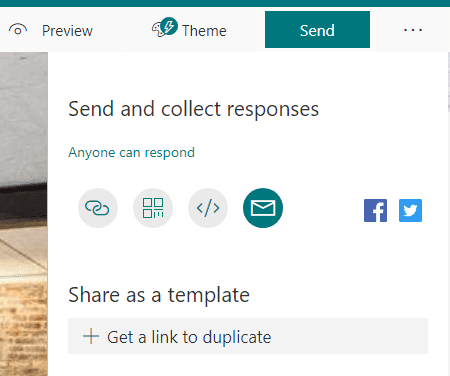Open the more options ellipsis menu
This screenshot has width=450, height=376.
click(x=413, y=30)
